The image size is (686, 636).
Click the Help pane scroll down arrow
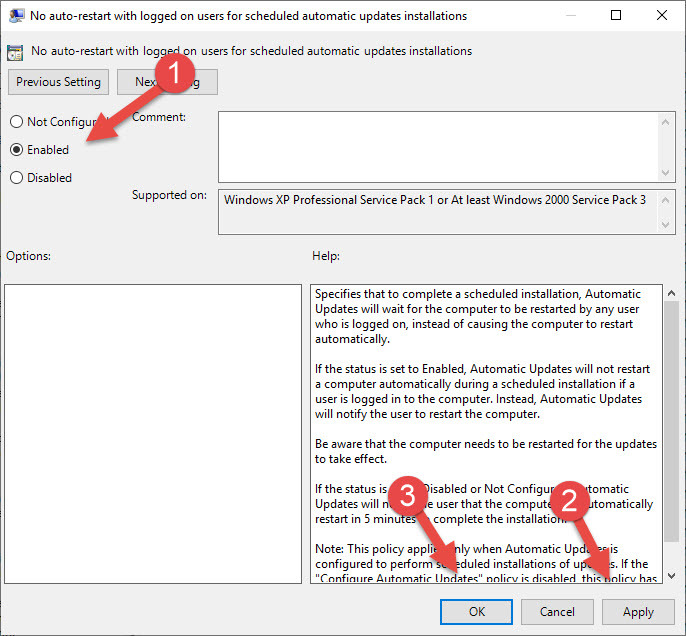click(672, 576)
